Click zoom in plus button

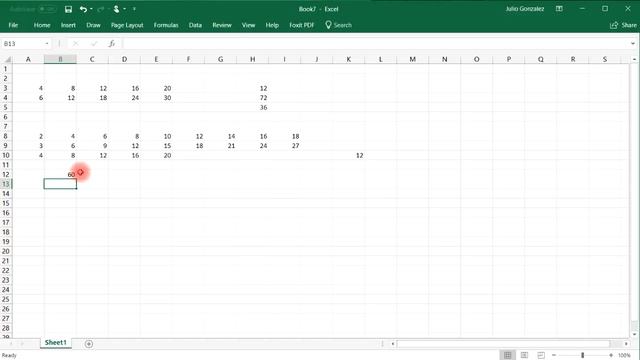[x=611, y=355]
